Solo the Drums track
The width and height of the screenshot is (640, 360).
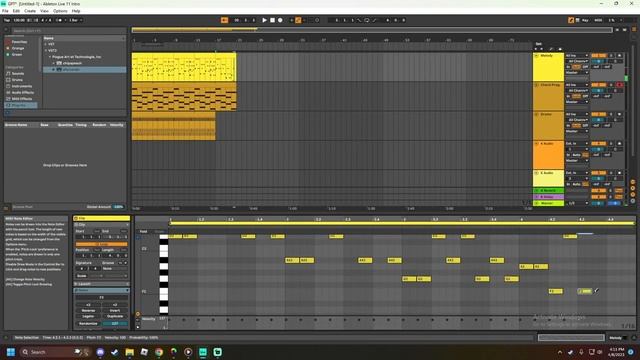click(x=611, y=114)
